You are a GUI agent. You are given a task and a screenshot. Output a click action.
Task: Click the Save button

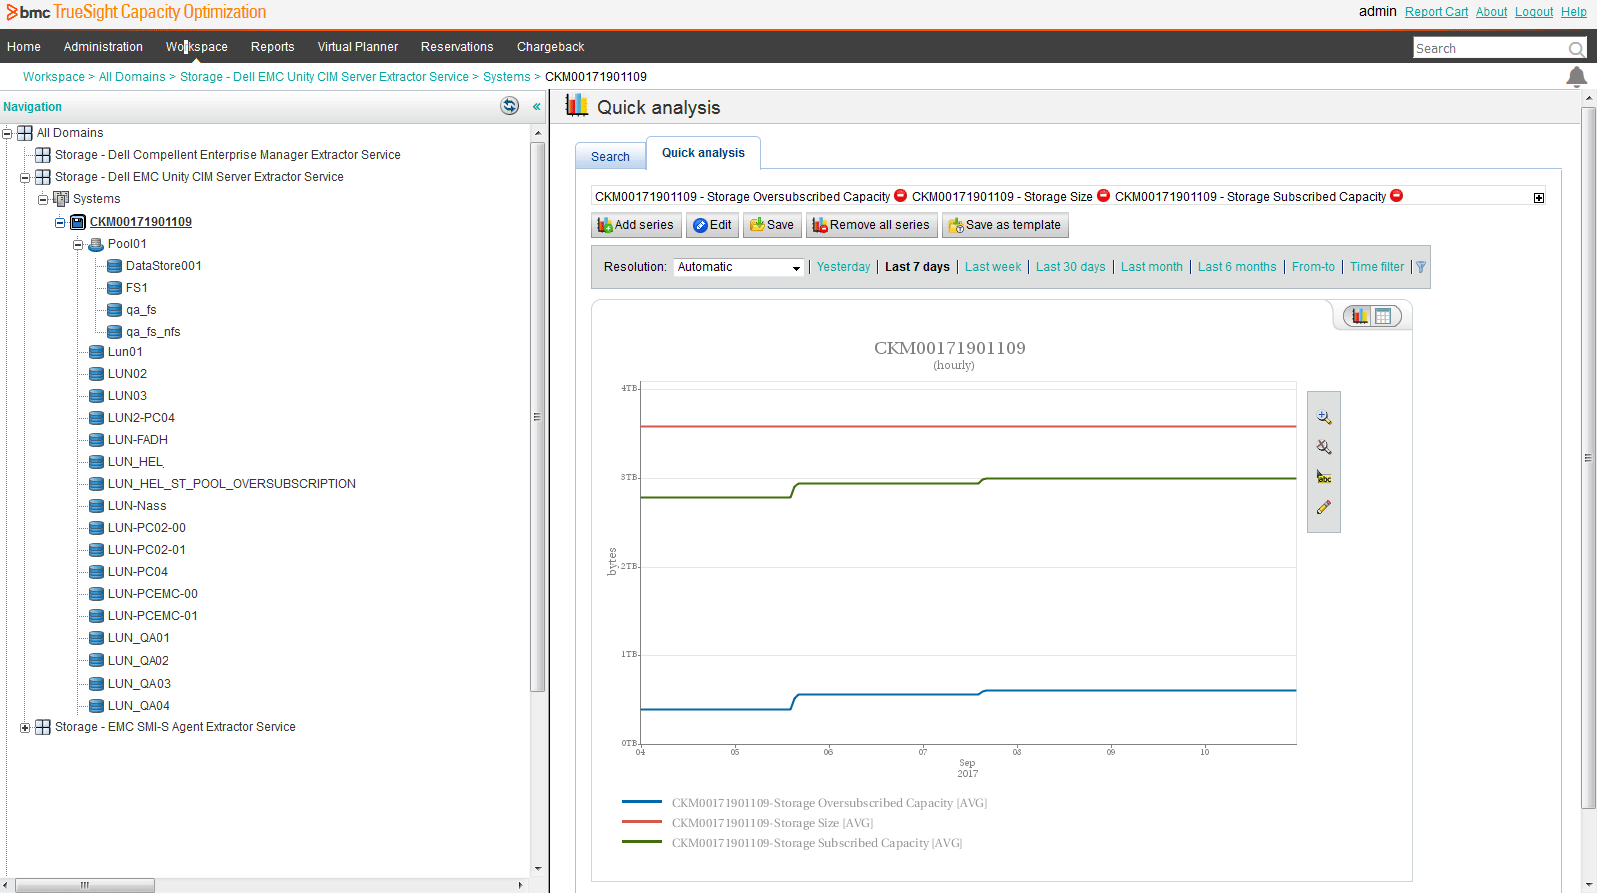772,225
